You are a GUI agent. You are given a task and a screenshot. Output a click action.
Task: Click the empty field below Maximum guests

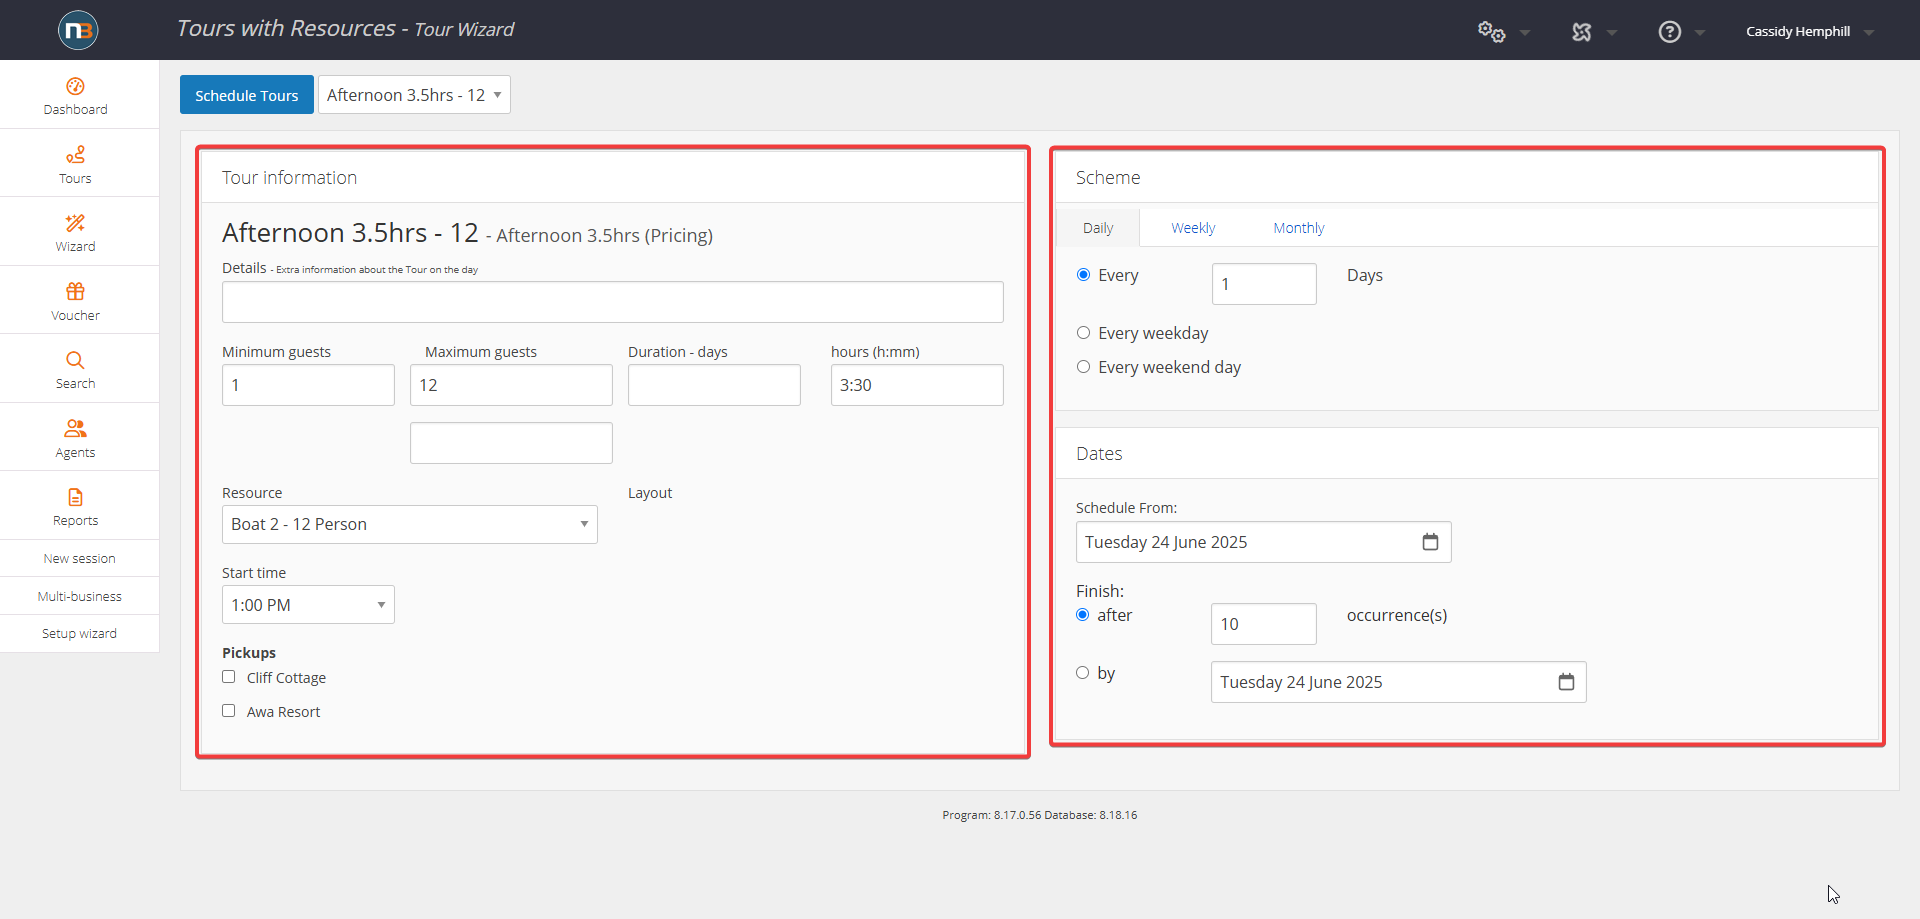(x=511, y=443)
